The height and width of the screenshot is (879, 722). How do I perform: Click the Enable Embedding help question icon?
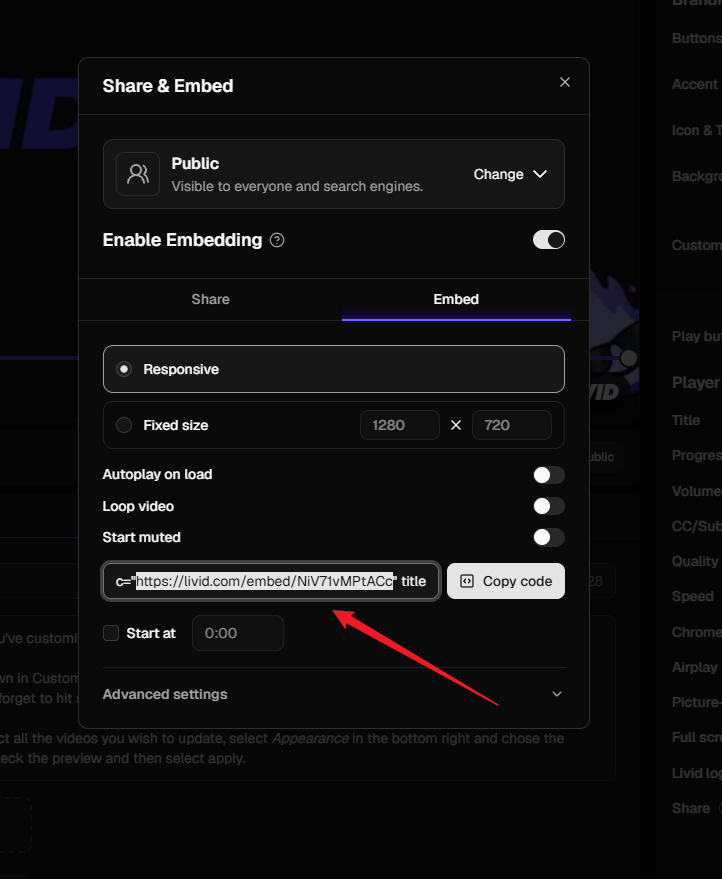coord(277,240)
